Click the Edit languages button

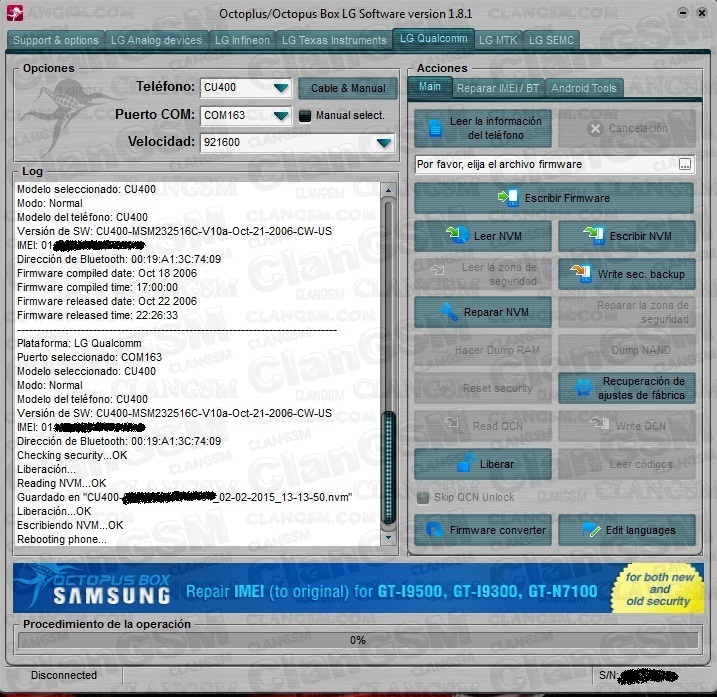click(x=626, y=530)
